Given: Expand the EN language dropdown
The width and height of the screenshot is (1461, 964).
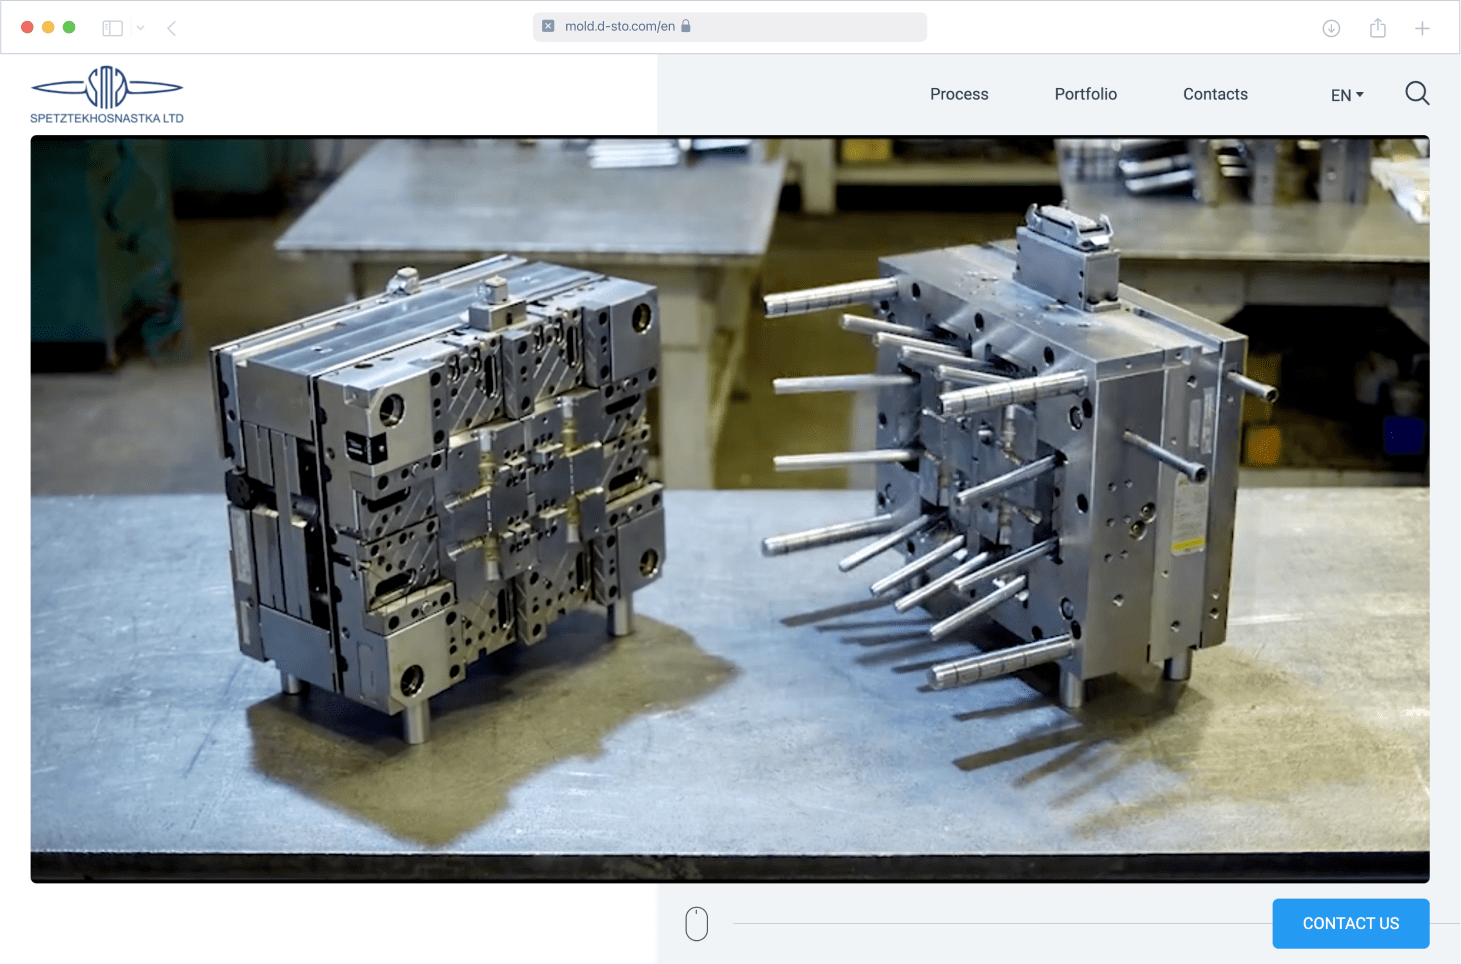Looking at the screenshot, I should 1347,95.
